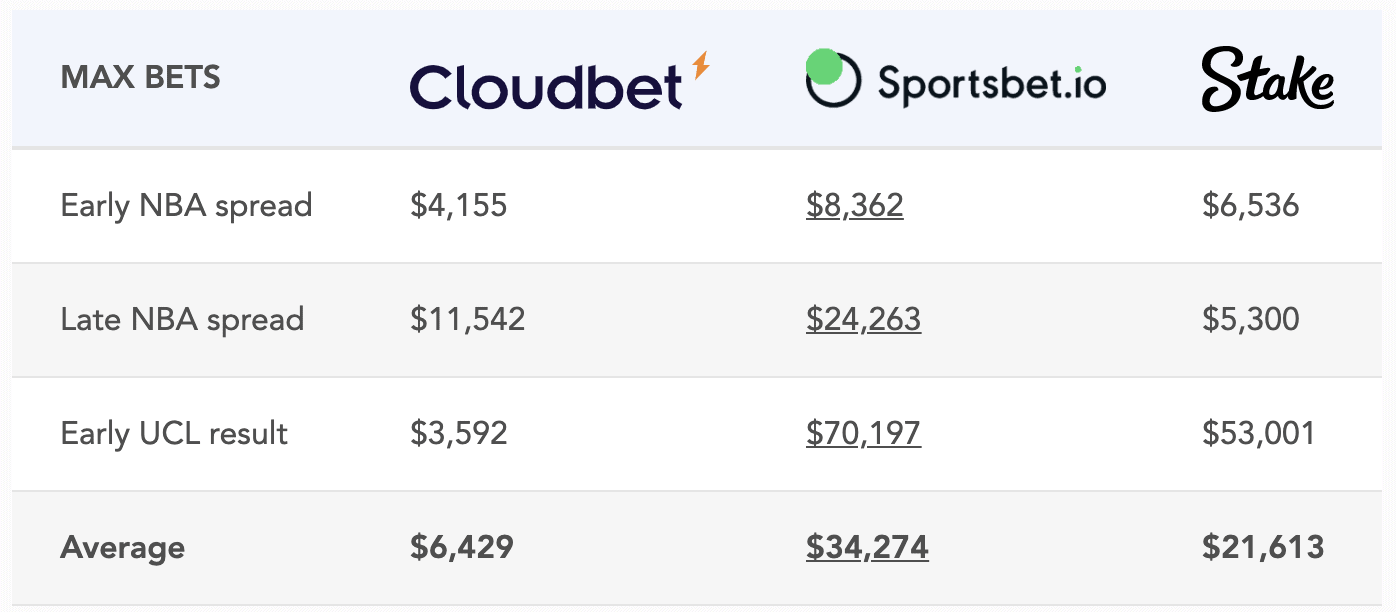Click the Stake logo
The height and width of the screenshot is (612, 1396).
click(x=1268, y=81)
